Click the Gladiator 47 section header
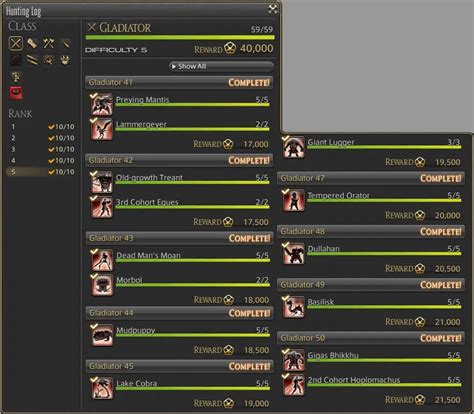The image size is (474, 414). pos(371,178)
